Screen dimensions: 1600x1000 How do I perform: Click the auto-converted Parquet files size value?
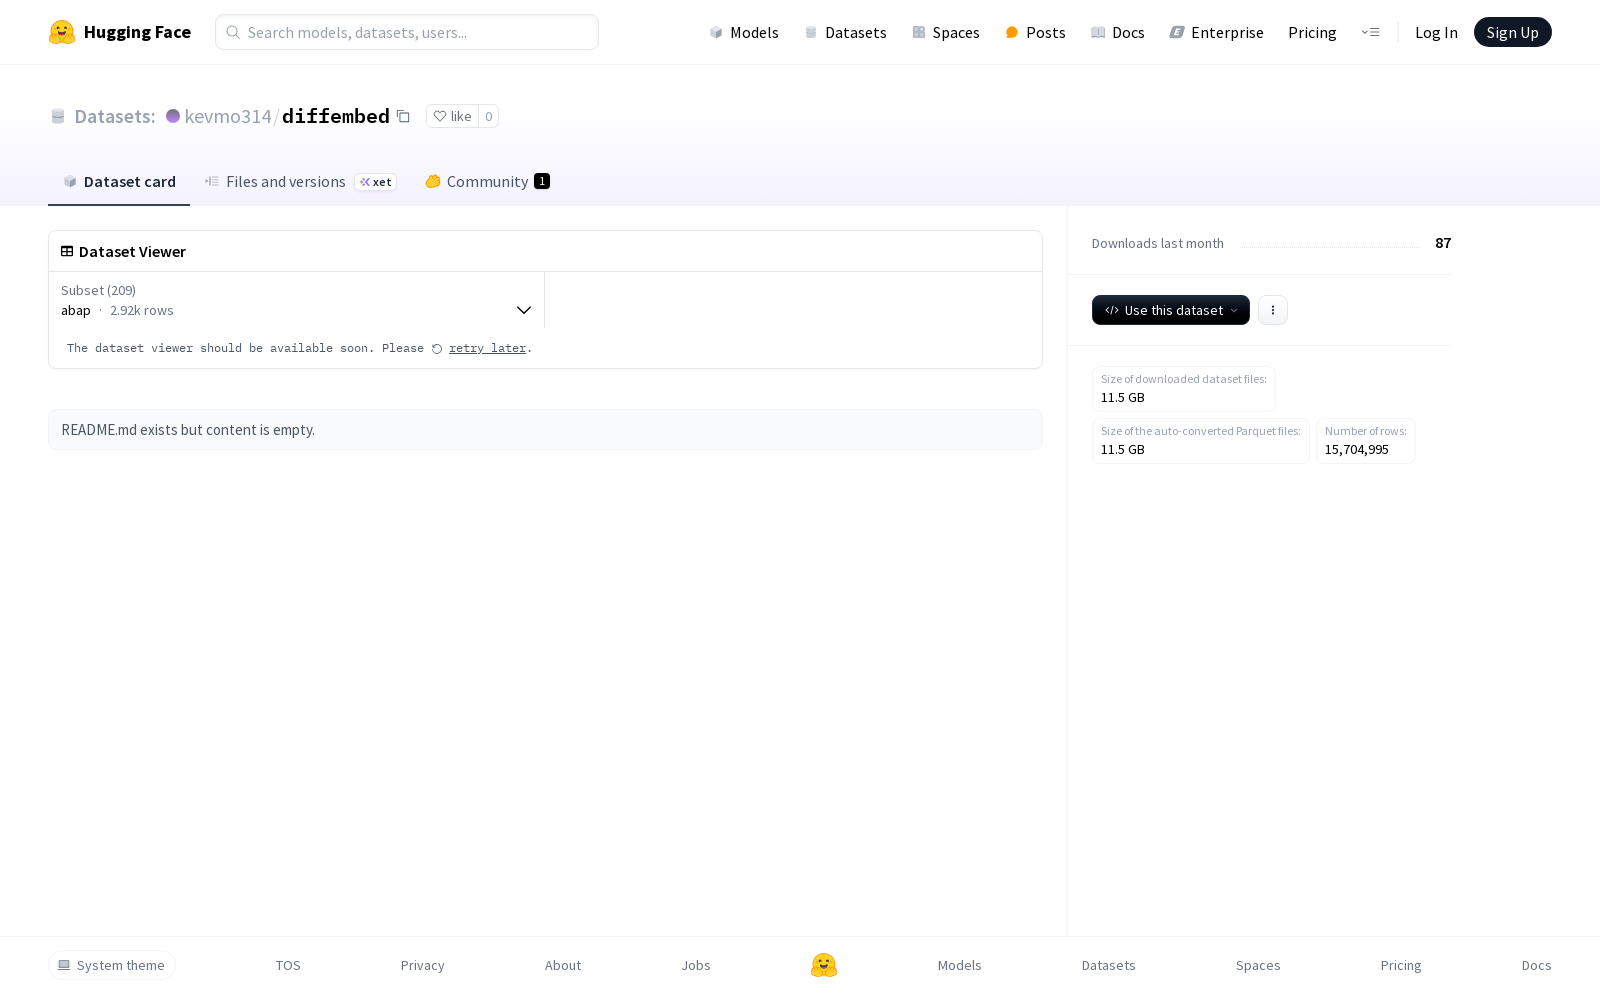(x=1123, y=449)
